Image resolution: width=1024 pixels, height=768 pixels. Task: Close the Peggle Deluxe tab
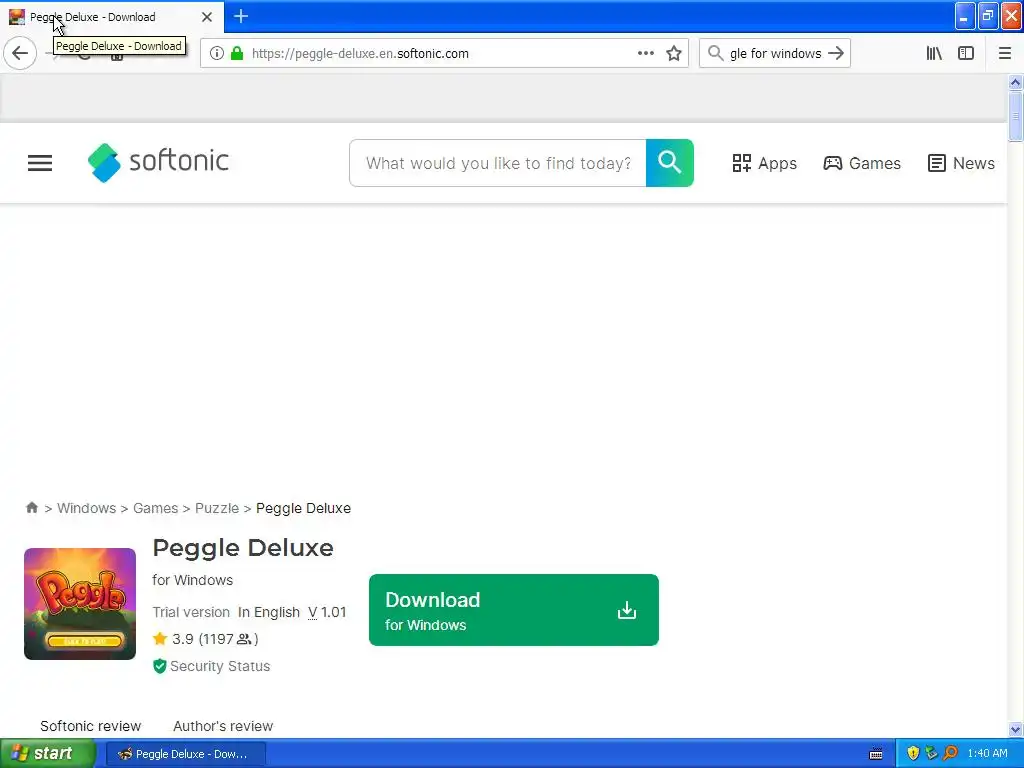tap(206, 17)
